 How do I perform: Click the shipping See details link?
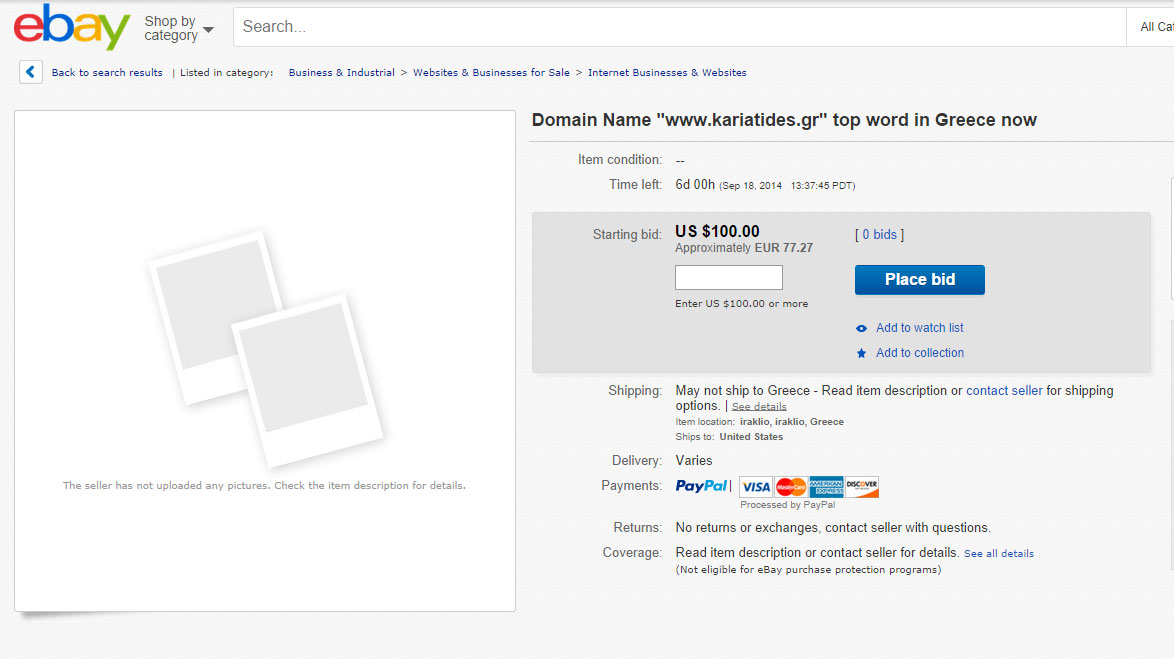point(759,407)
